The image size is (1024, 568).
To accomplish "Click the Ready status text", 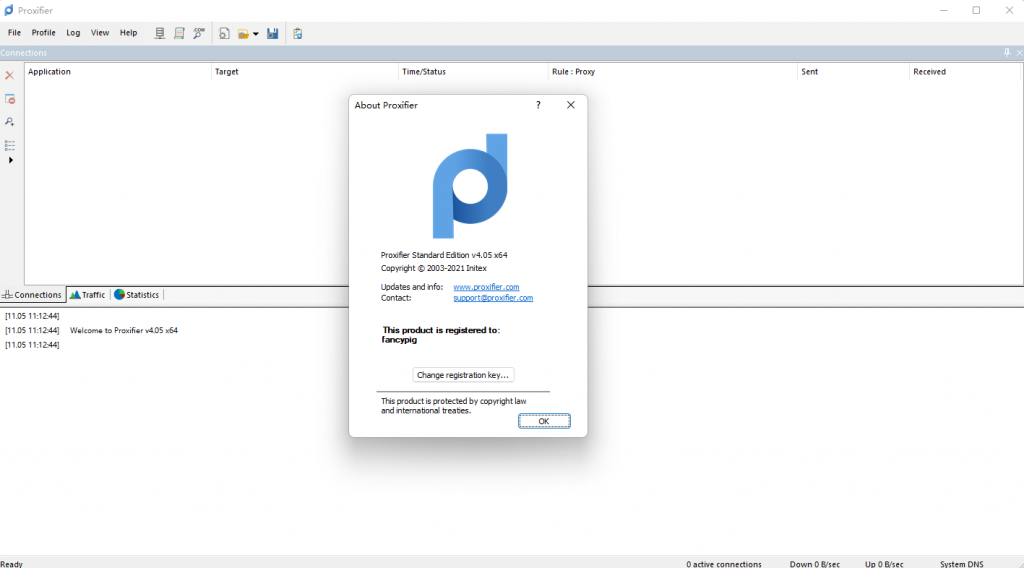I will tap(12, 564).
